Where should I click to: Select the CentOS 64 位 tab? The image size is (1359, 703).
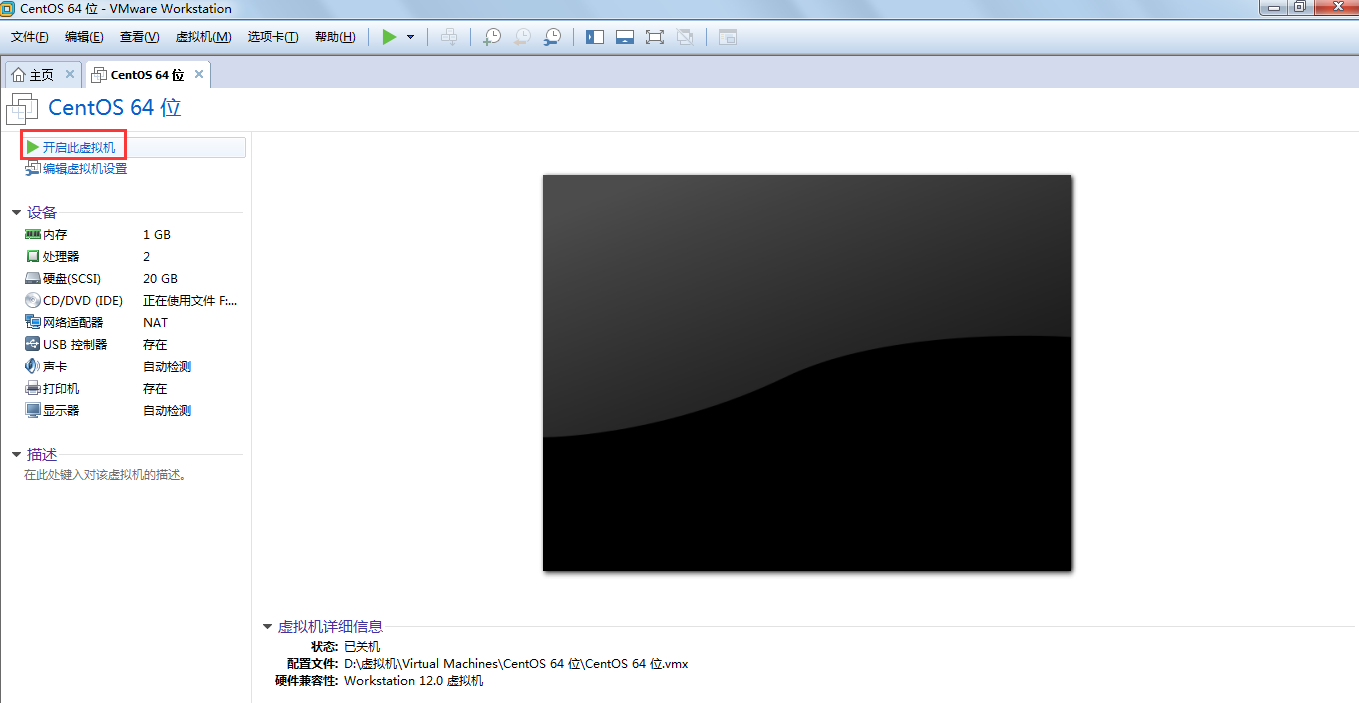(x=147, y=75)
